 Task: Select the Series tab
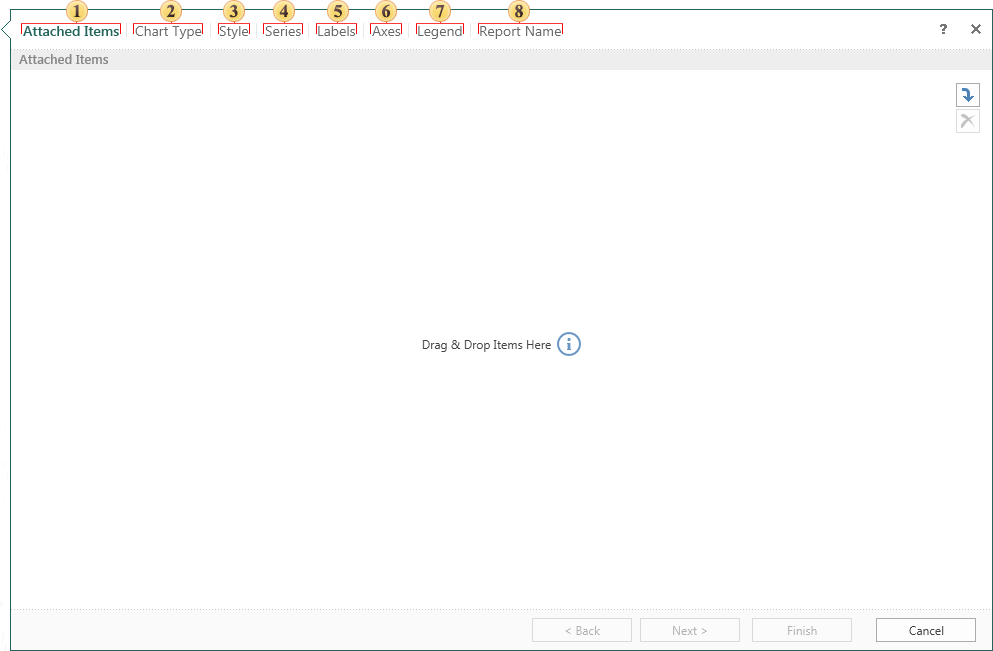click(x=283, y=31)
